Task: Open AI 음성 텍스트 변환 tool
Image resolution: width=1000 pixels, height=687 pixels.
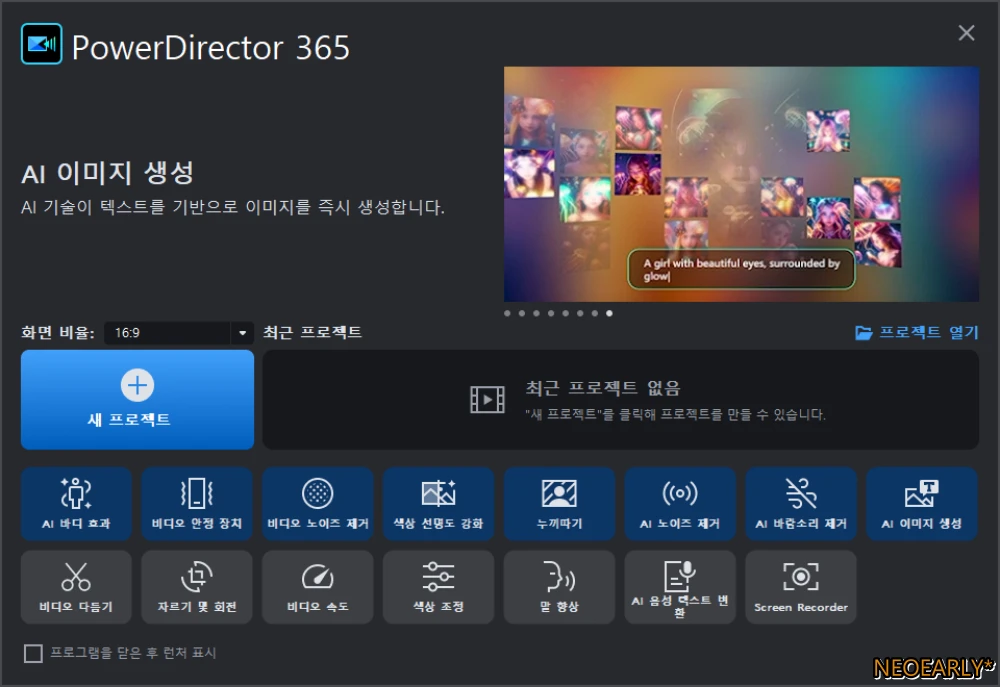Action: (680, 587)
